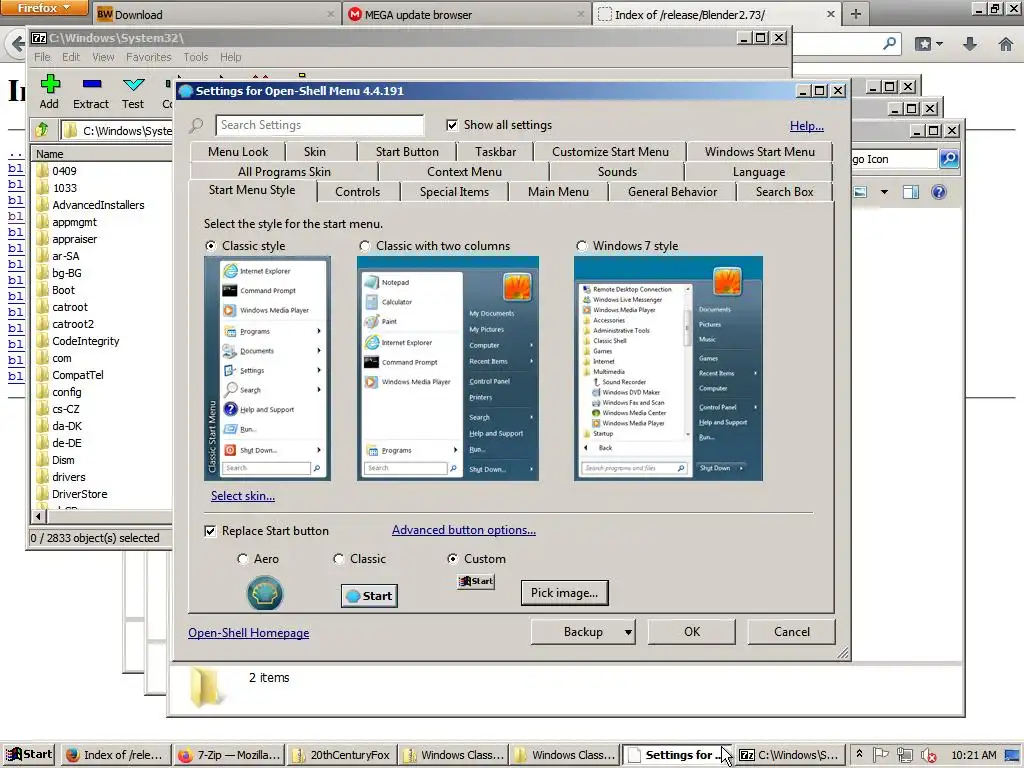Open the General Behavior tab

672,192
